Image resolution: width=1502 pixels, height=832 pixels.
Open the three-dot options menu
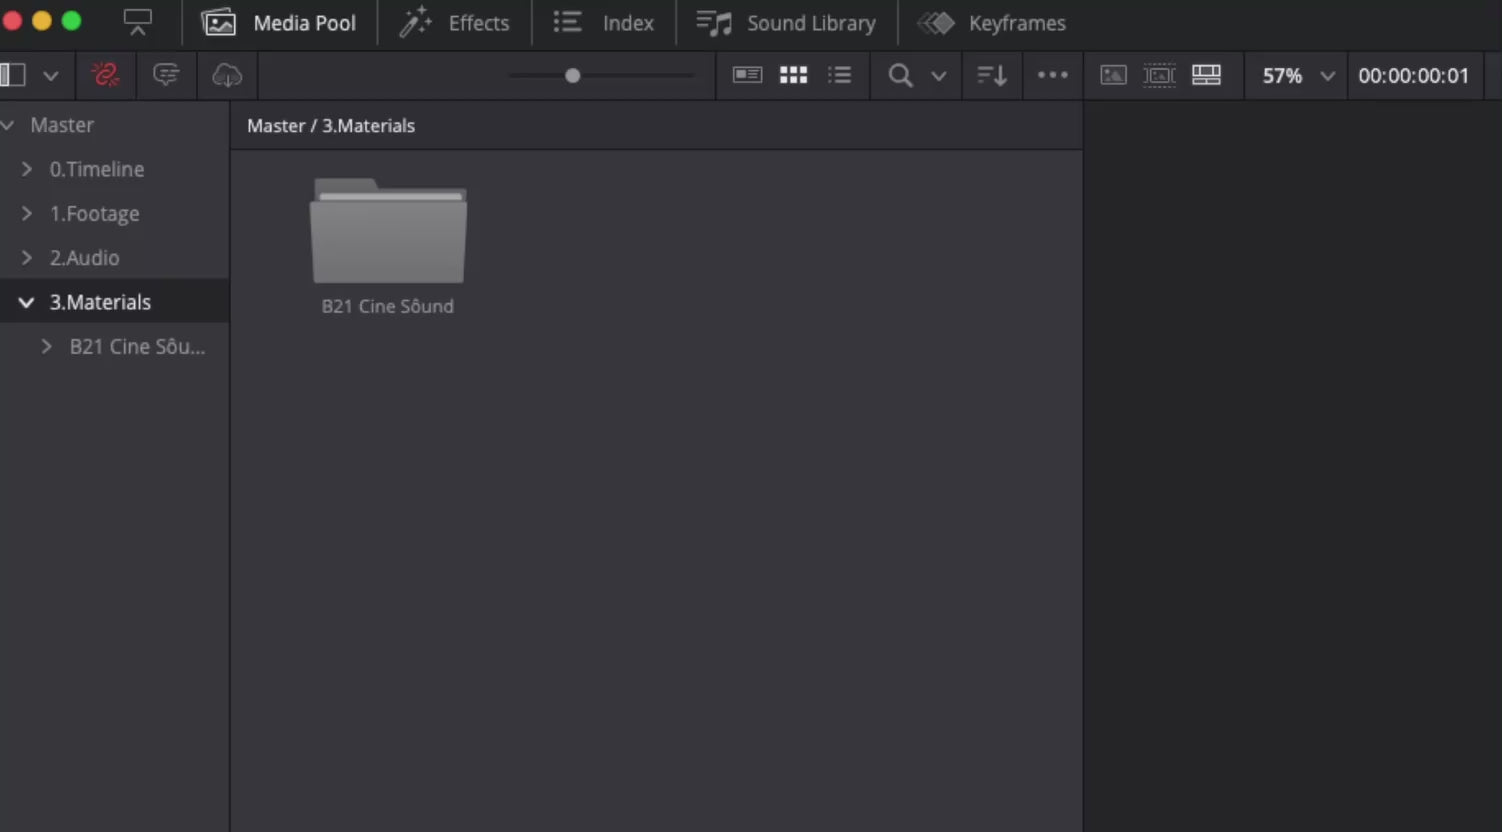[x=1052, y=75]
